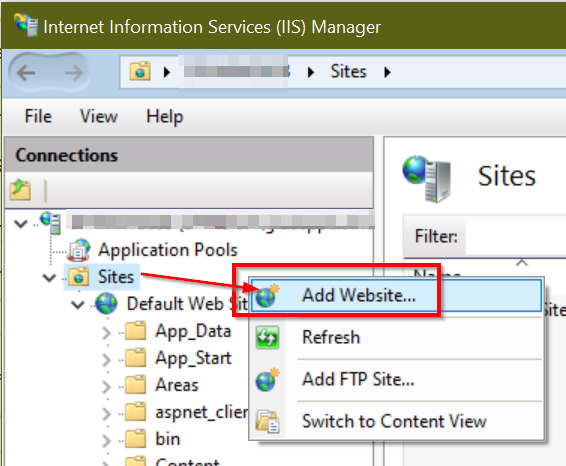Click the Connections toolbar connect icon
566x466 pixels.
pos(20,190)
